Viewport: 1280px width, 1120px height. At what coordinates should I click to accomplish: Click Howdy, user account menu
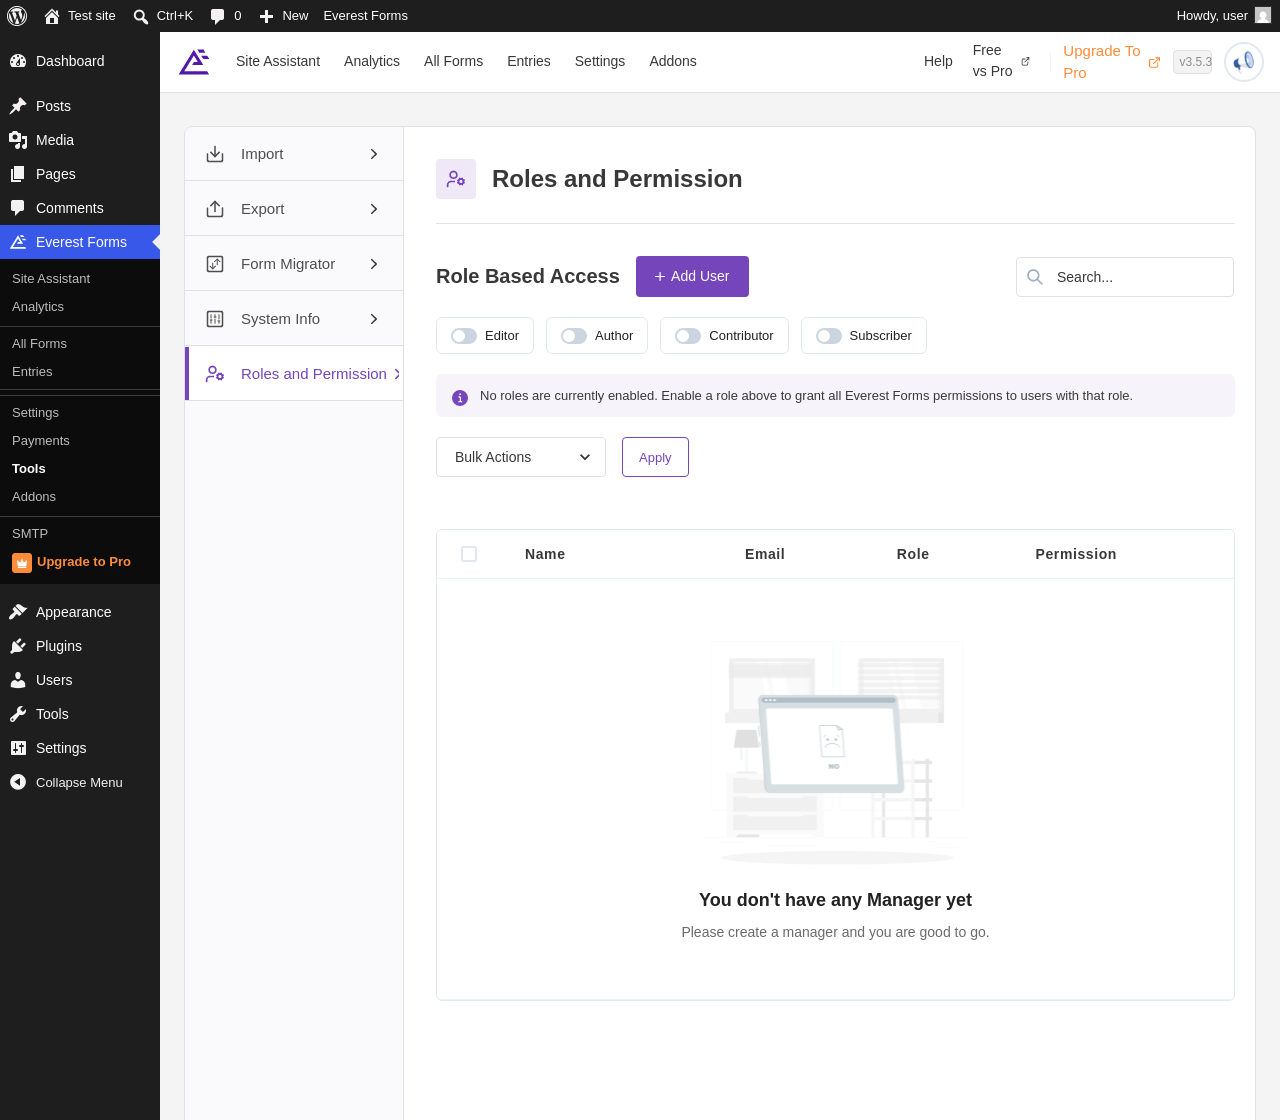click(x=1223, y=16)
